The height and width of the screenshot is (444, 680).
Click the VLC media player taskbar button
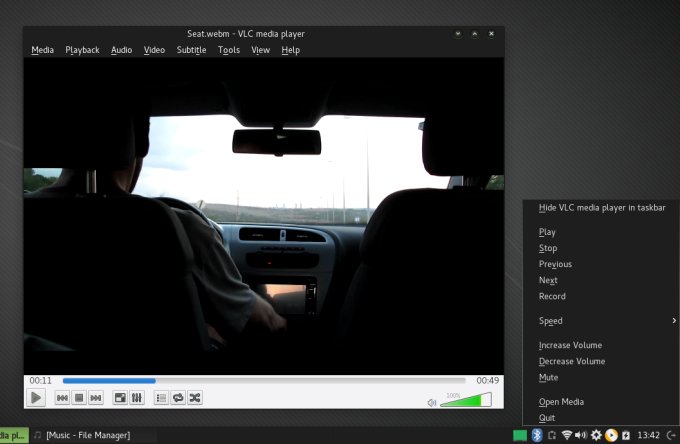[14, 435]
